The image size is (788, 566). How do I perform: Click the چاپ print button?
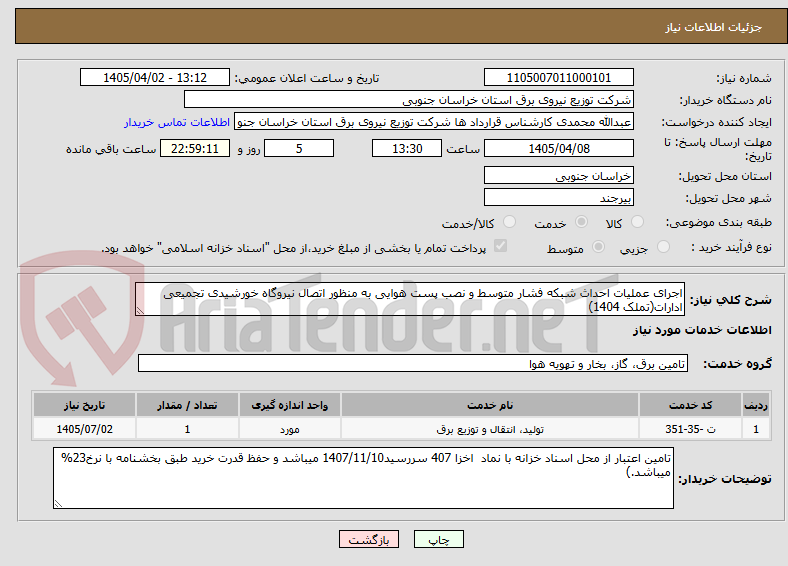[438, 539]
